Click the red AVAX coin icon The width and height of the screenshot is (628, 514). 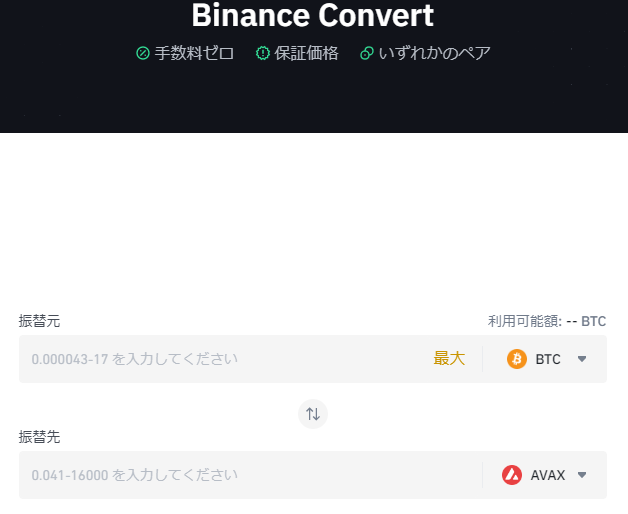click(x=512, y=475)
